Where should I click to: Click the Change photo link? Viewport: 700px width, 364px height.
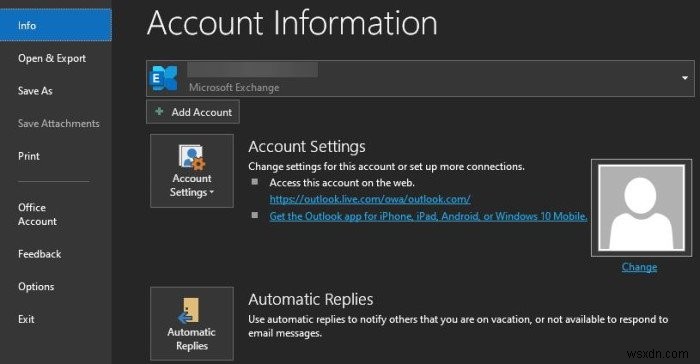click(x=639, y=267)
